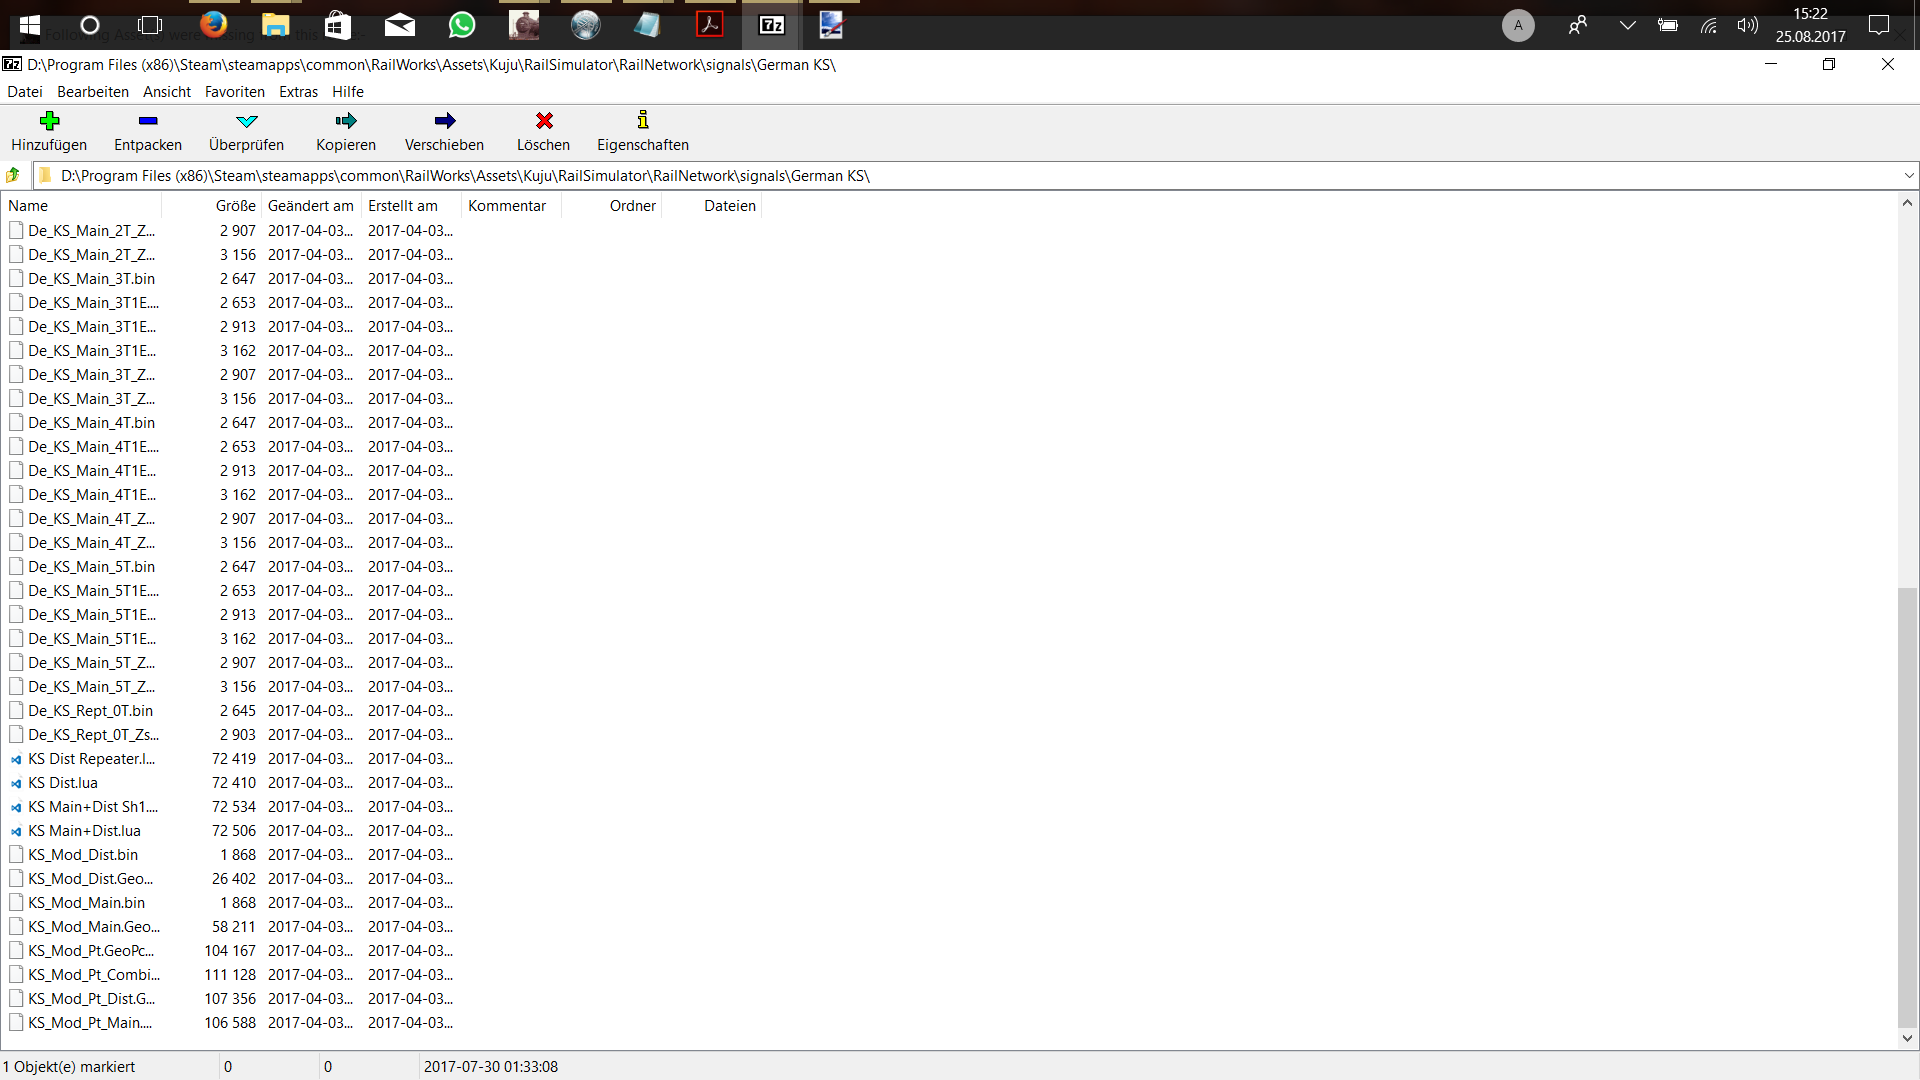Select the KS Dist.lua file
The image size is (1920, 1080).
pyautogui.click(x=63, y=783)
